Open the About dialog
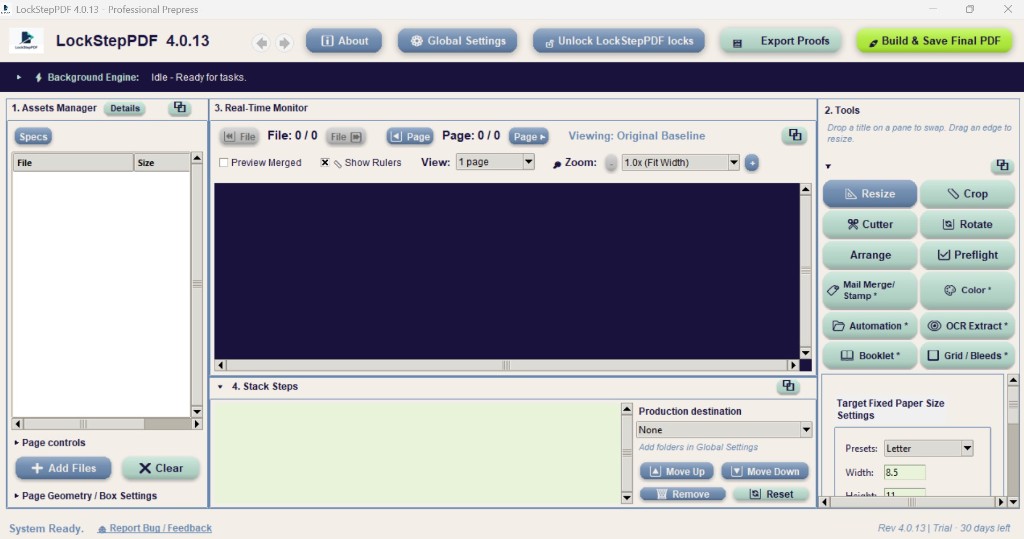 tap(344, 41)
